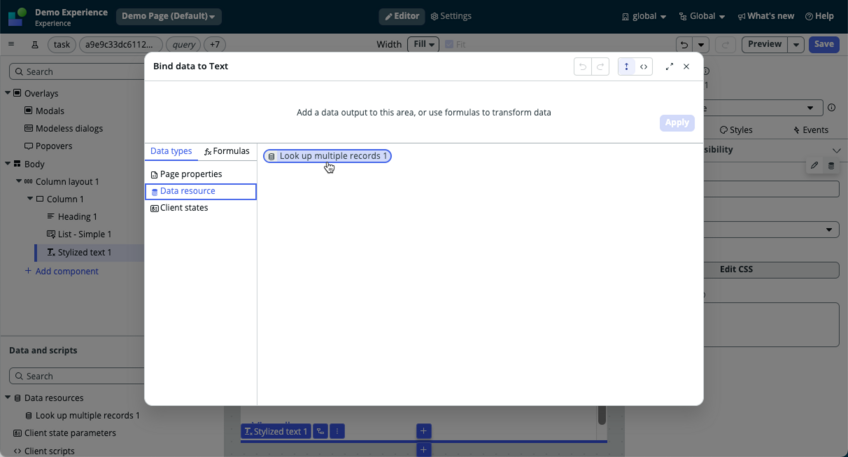Switch to the code view in the bind dialog
This screenshot has width=848, height=457.
[x=644, y=67]
